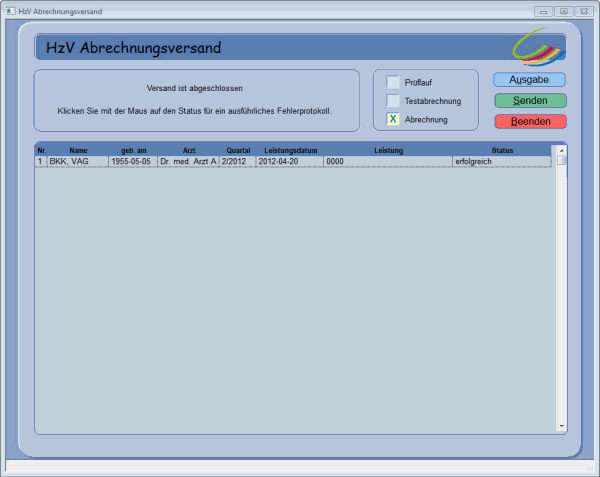Minimize the HzV Abrechnungsversand window

(x=543, y=10)
